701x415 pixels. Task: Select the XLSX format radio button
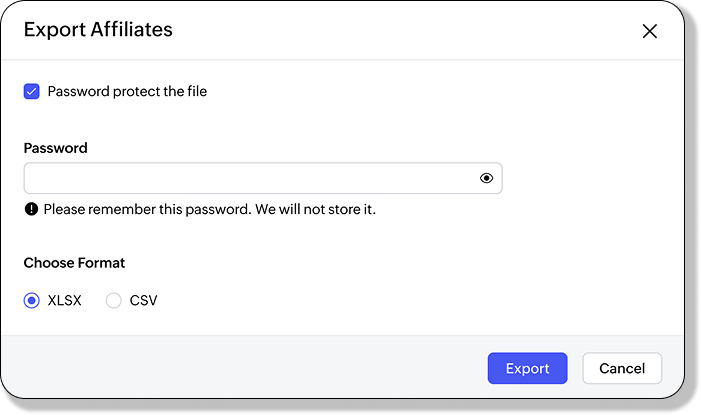pyautogui.click(x=32, y=300)
